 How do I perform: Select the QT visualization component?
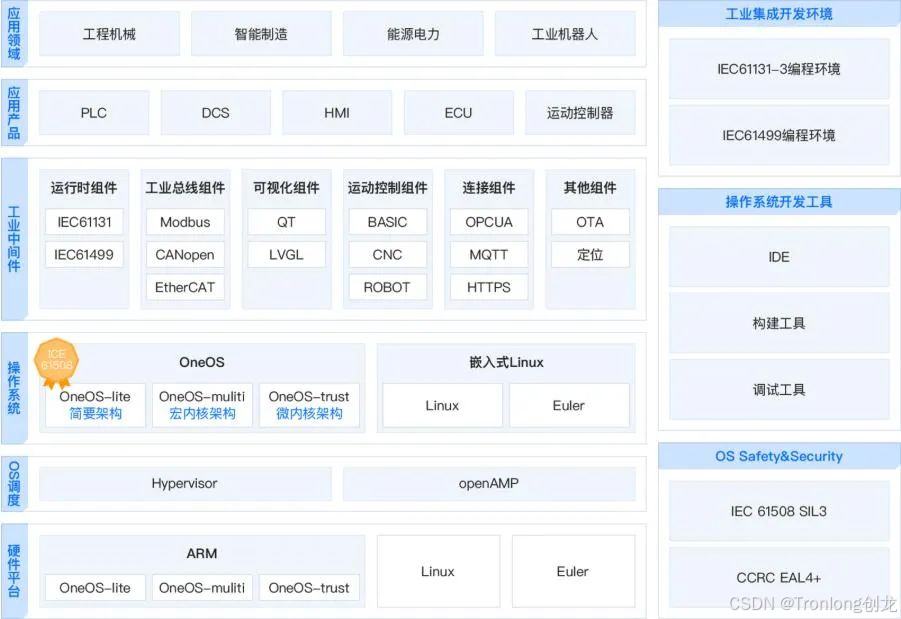click(286, 222)
